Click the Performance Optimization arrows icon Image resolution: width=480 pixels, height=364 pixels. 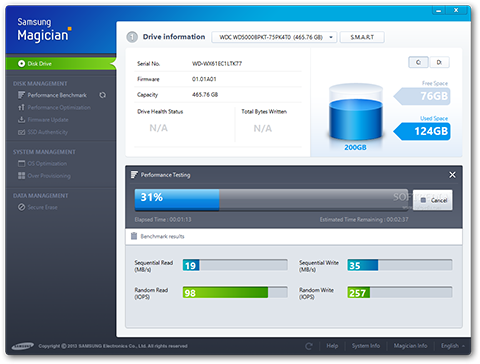21,107
